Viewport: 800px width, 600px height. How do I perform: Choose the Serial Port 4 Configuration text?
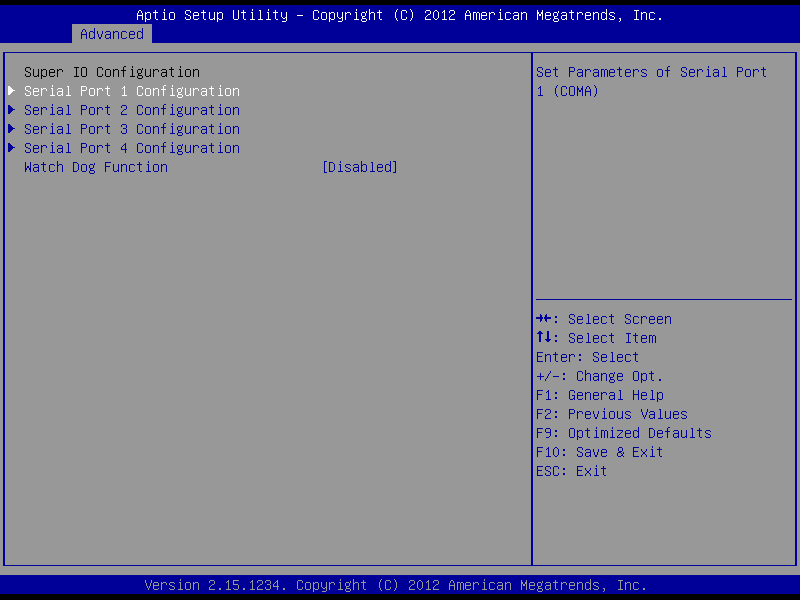click(x=132, y=148)
